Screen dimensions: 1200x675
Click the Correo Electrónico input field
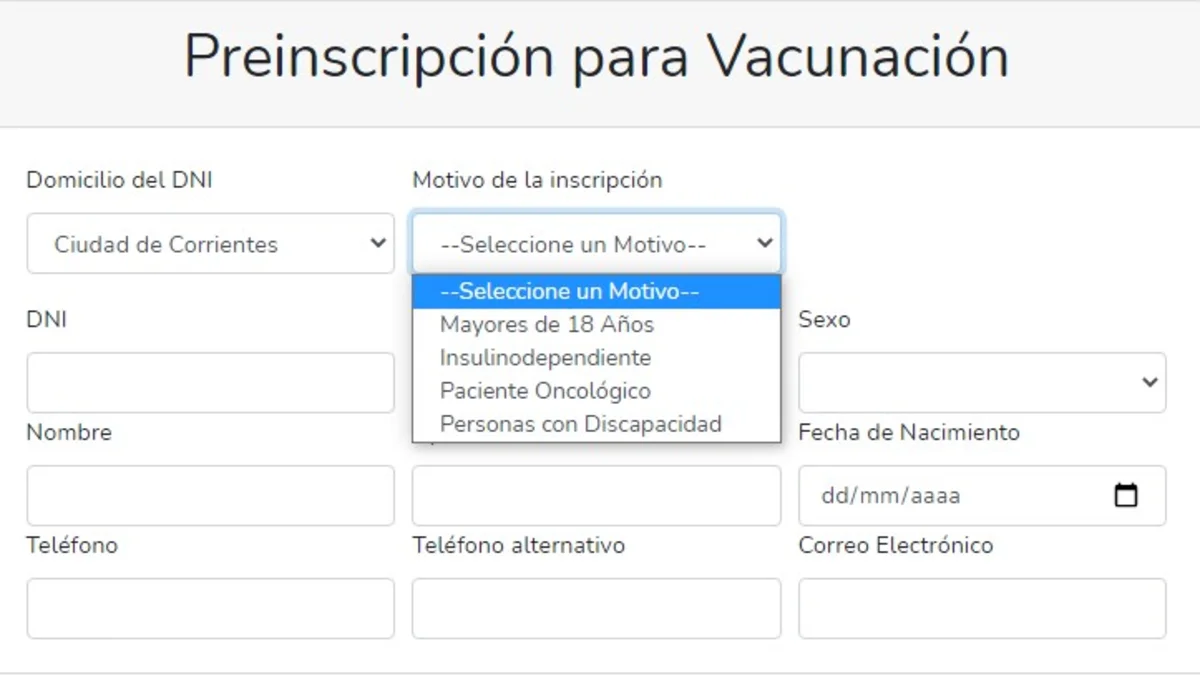(982, 608)
